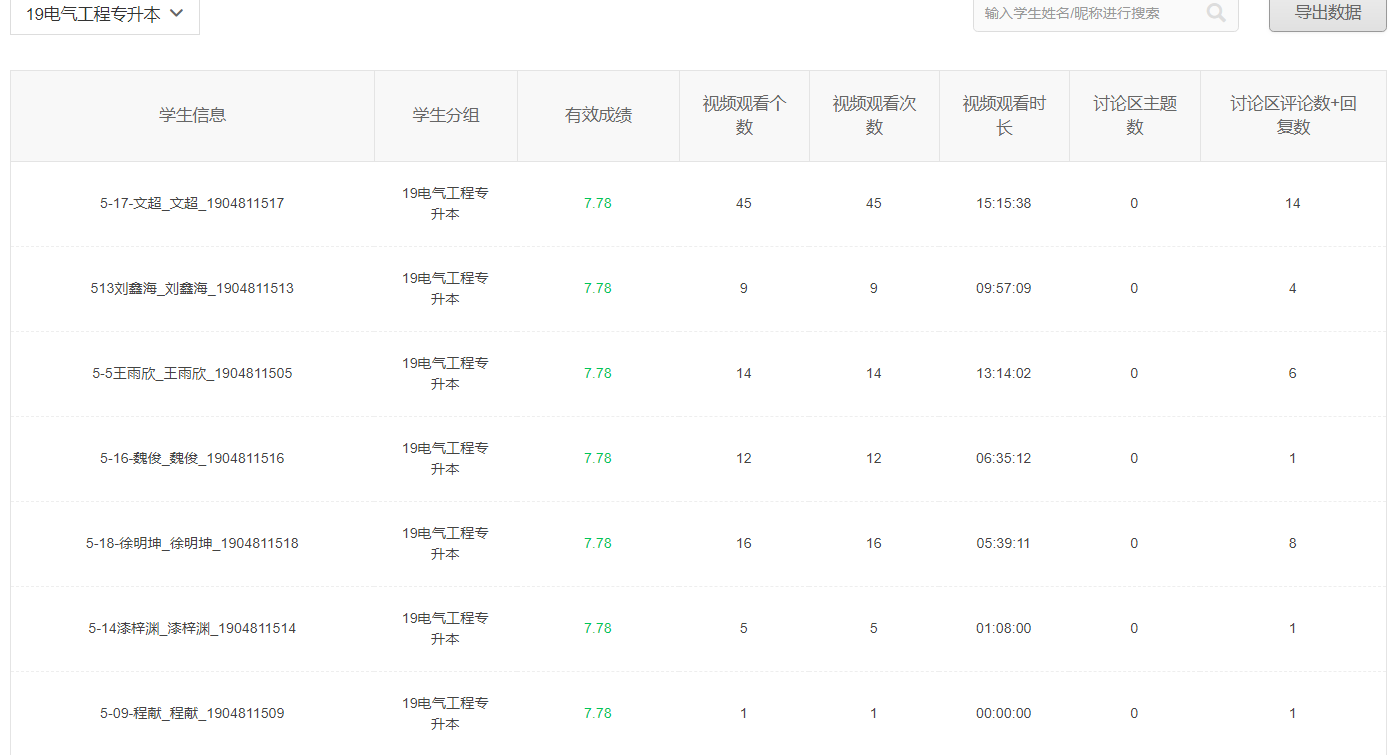Select student 5-16-魏俊_魏俊_1904811516
Screen dimensions: 1391x755
192,458
